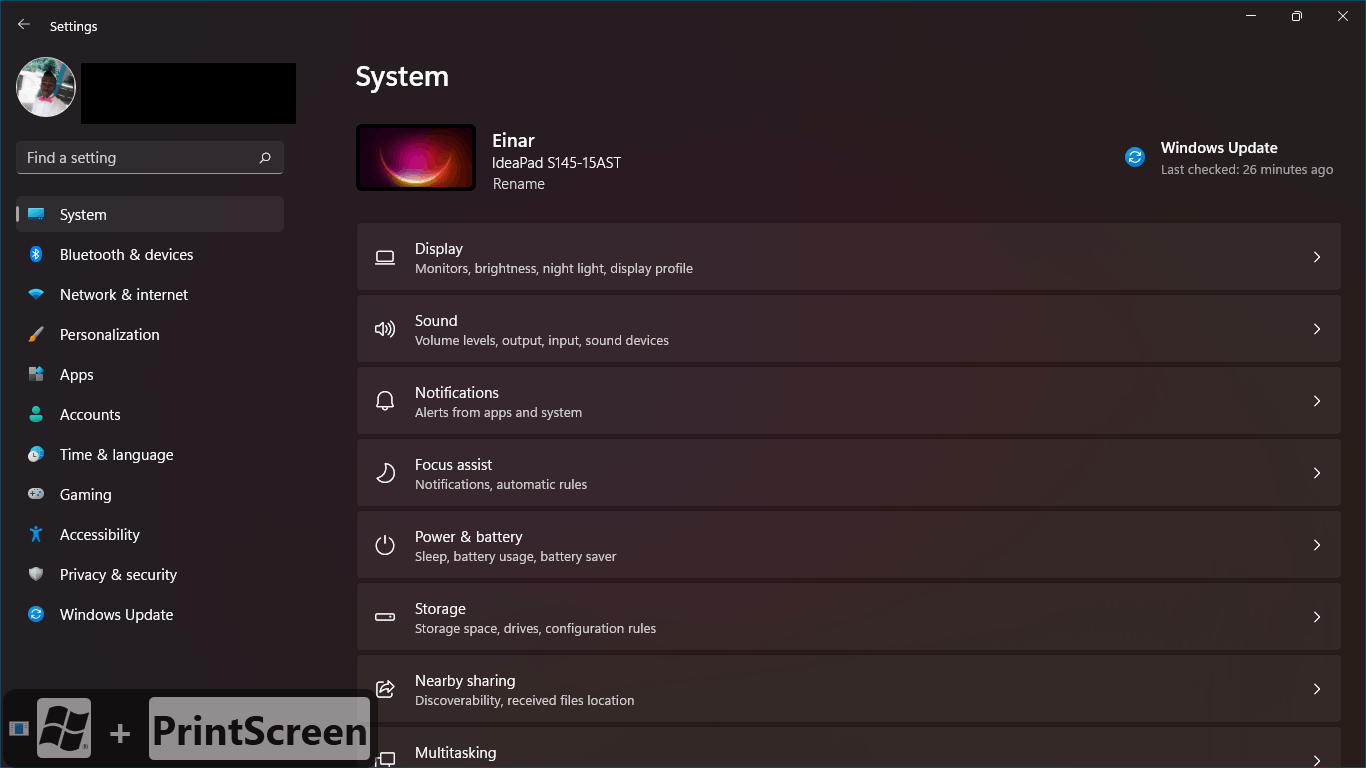Click the Find a setting search box
The height and width of the screenshot is (768, 1366).
tap(150, 158)
